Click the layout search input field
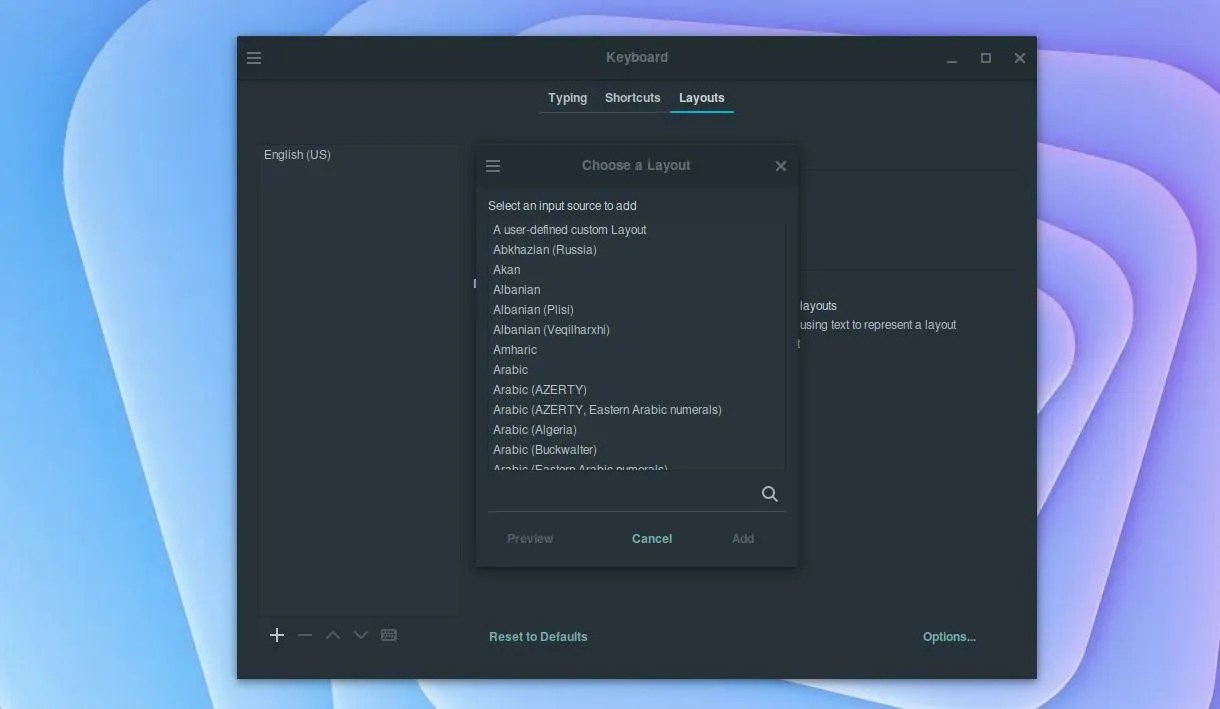 click(620, 493)
